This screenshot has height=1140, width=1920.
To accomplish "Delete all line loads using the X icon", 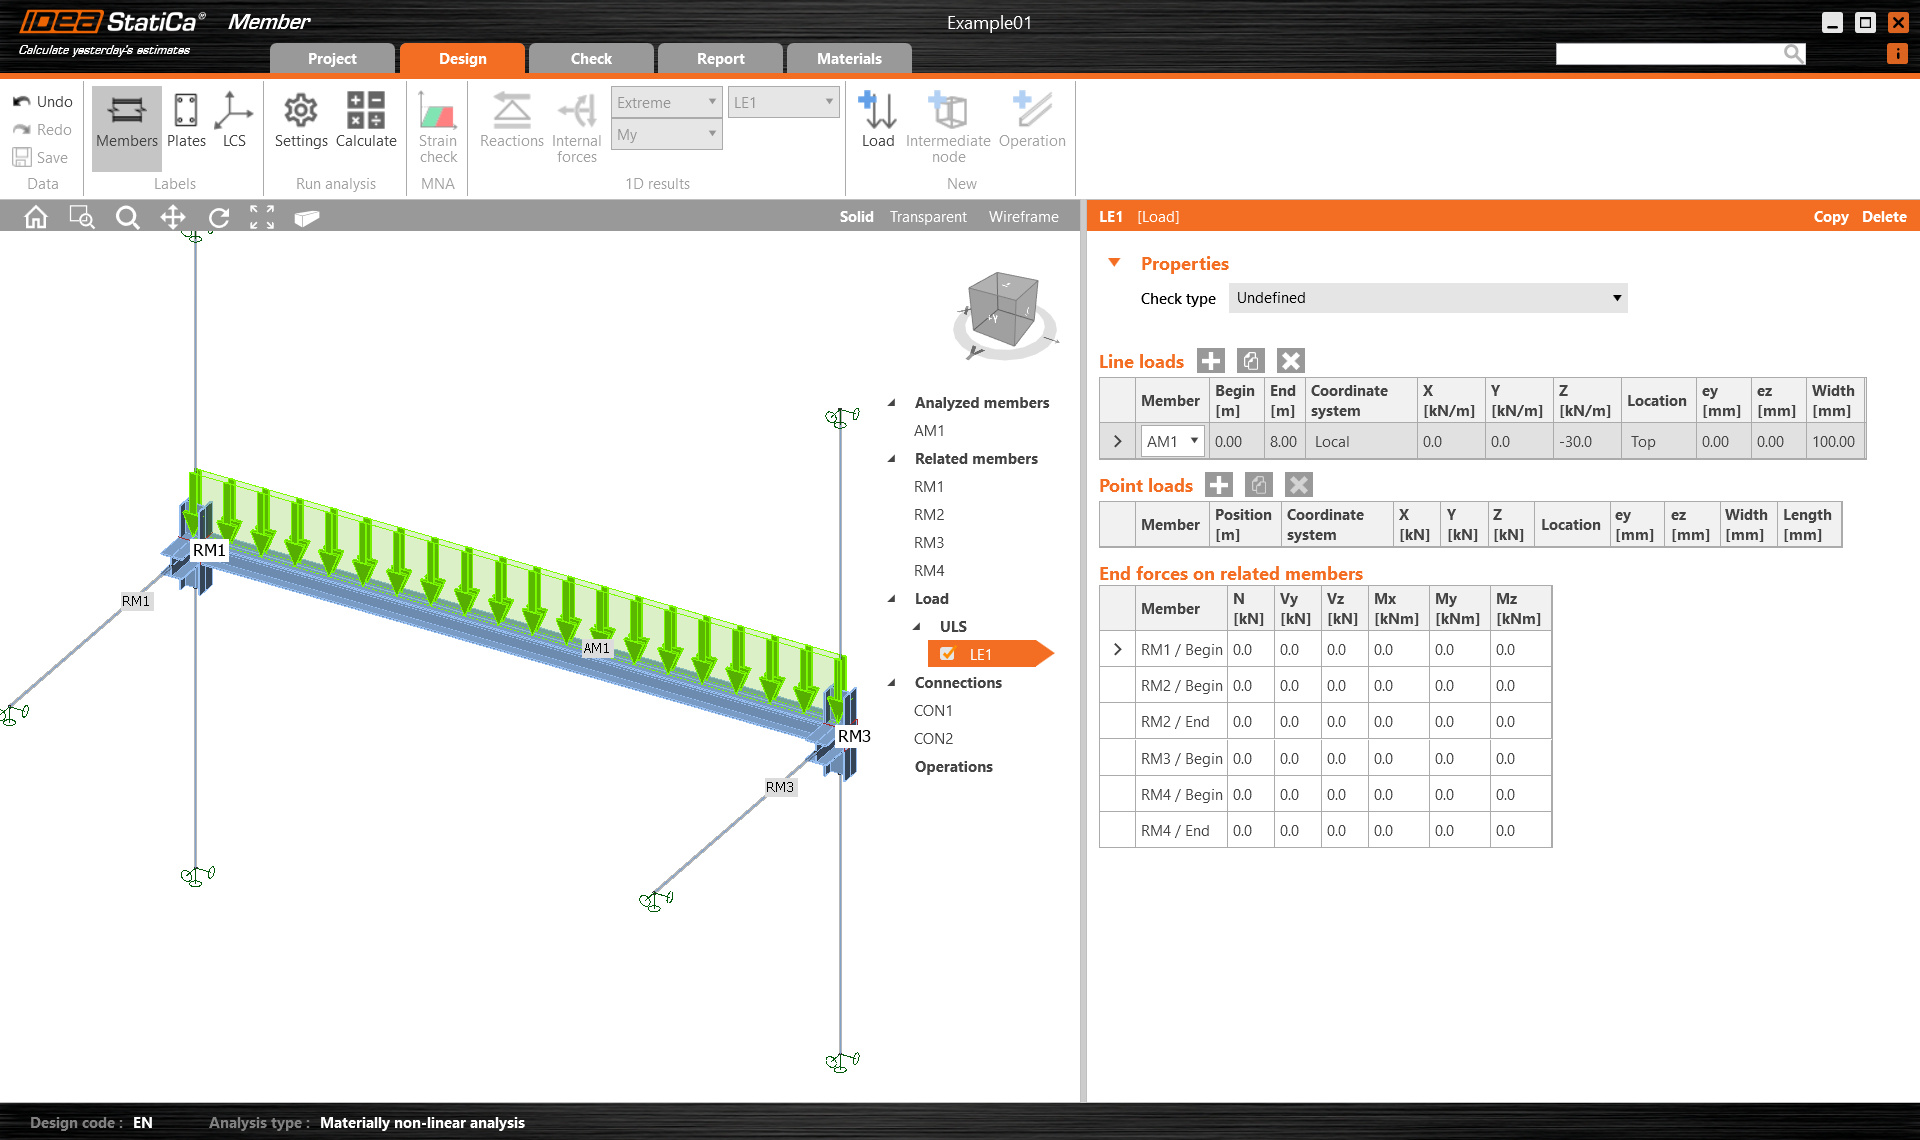I will point(1290,360).
